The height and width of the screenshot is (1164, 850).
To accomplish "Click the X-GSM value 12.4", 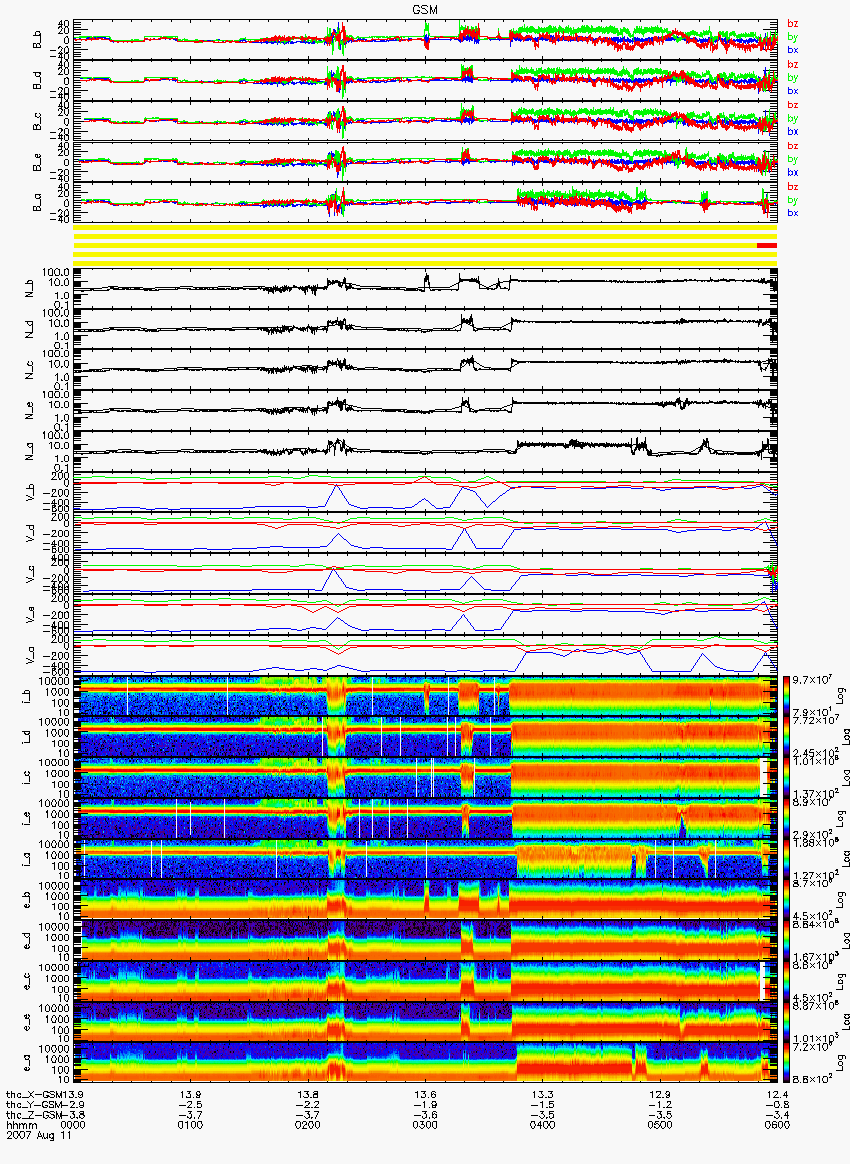I will (777, 1094).
